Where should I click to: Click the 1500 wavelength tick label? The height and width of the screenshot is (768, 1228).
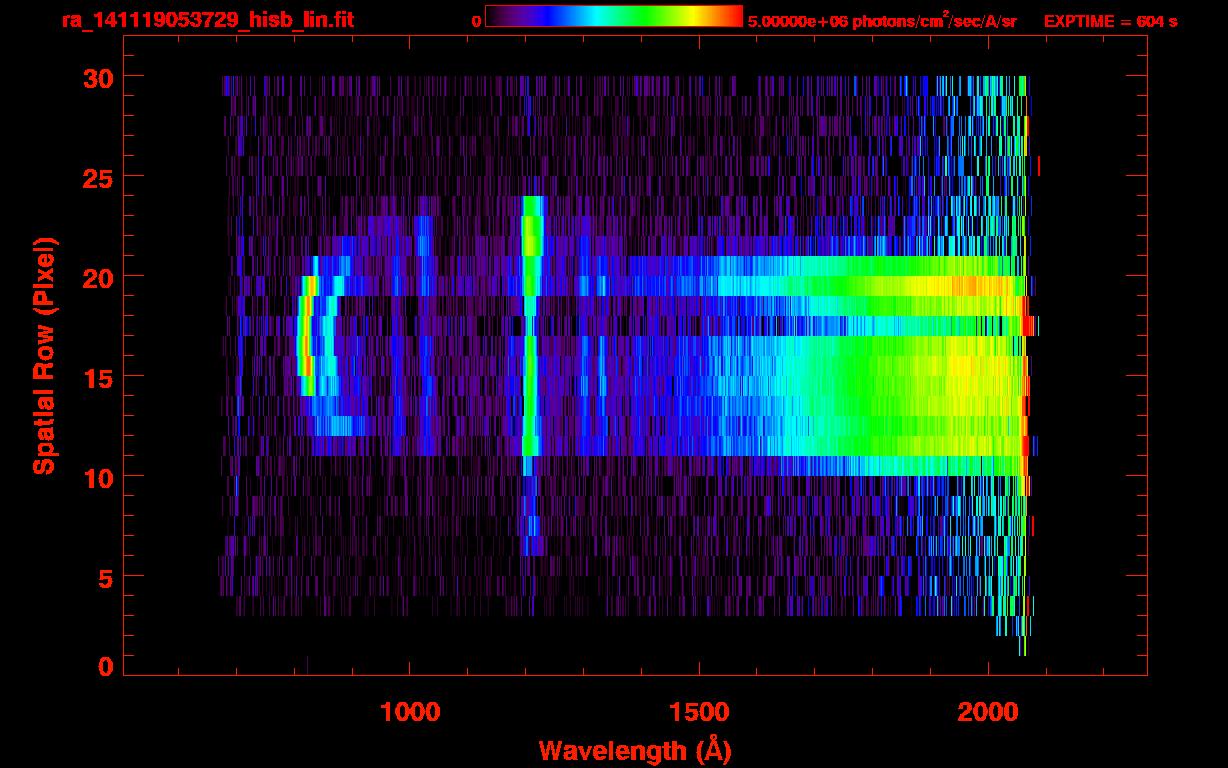pos(699,712)
